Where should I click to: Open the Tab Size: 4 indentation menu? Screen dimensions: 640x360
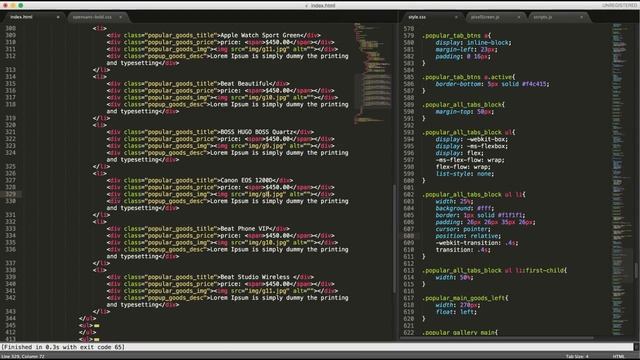[577, 356]
